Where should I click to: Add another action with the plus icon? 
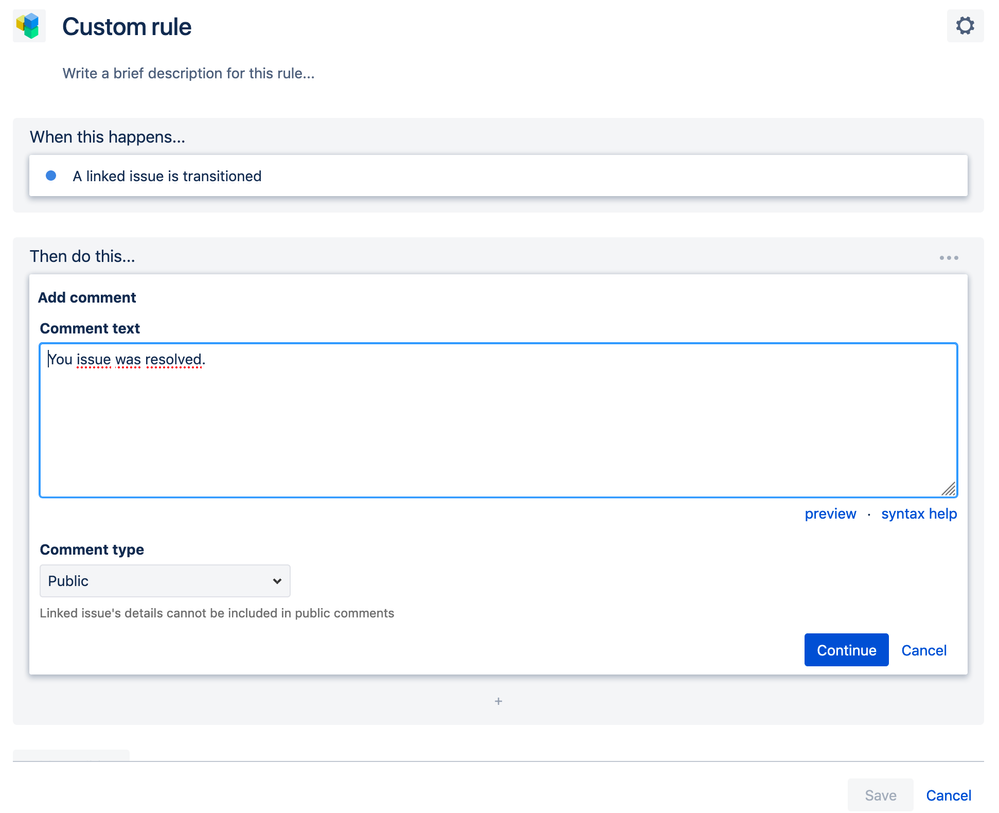click(498, 701)
